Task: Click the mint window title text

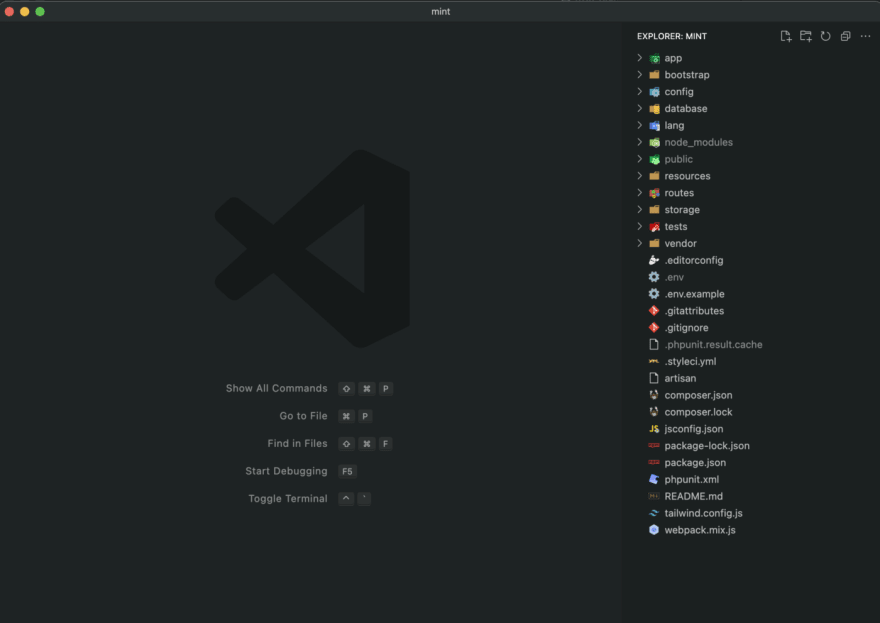Action: pyautogui.click(x=441, y=11)
